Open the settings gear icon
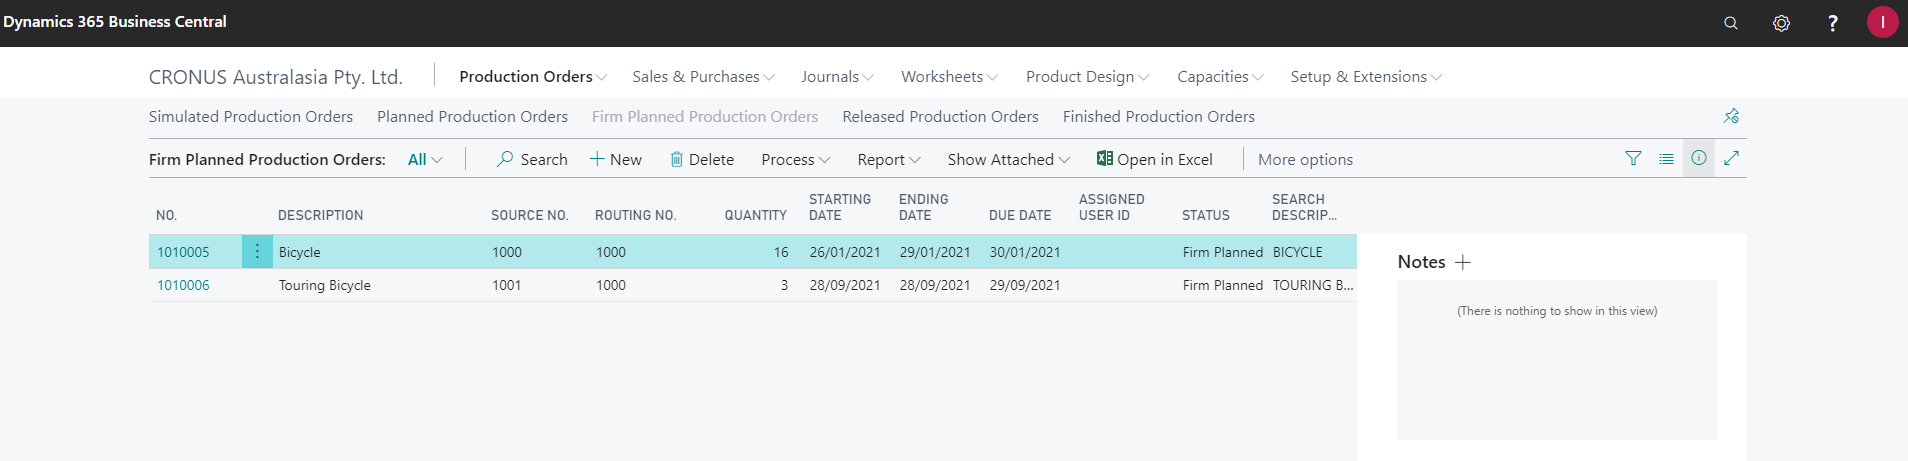 [1781, 23]
